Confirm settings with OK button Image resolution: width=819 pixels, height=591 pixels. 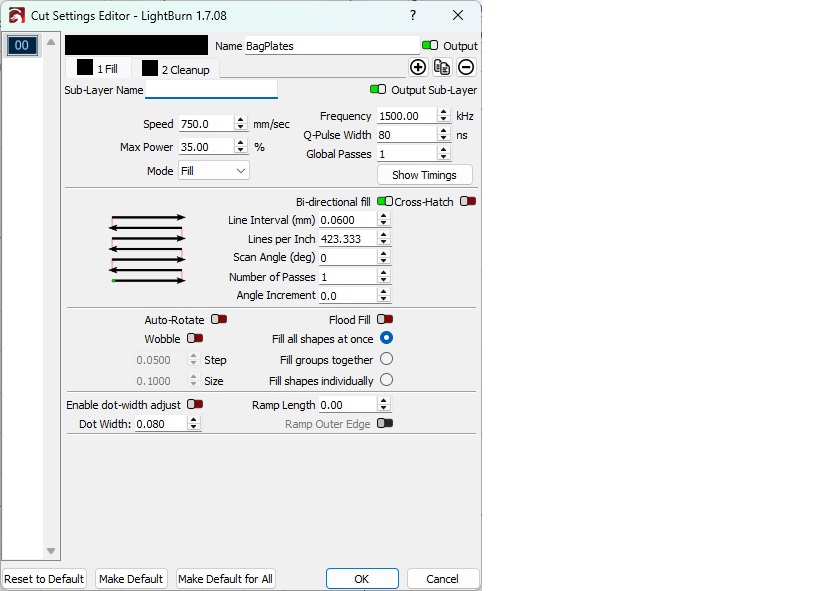362,579
